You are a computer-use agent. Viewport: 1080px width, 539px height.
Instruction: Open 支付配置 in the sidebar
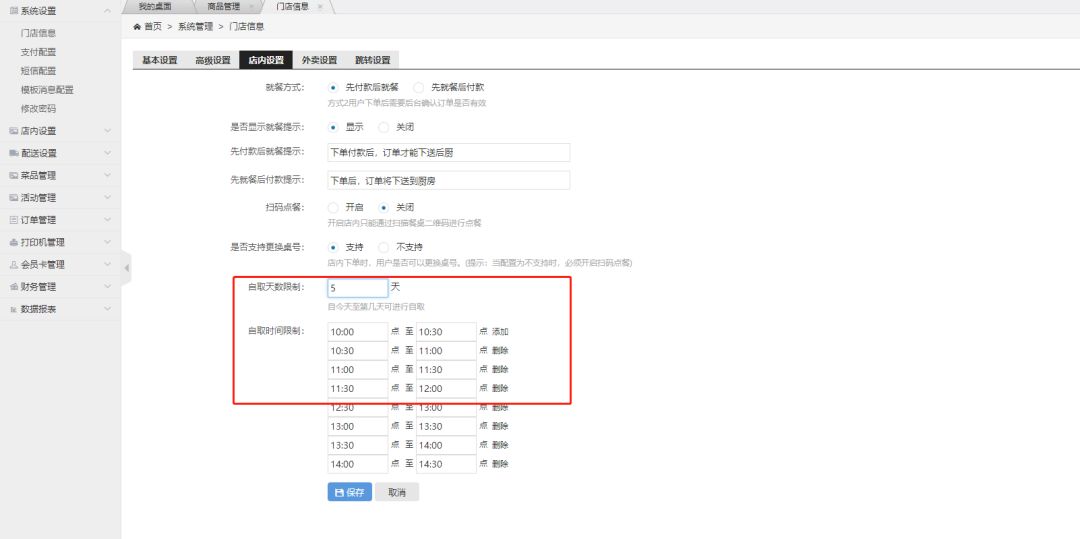pyautogui.click(x=39, y=52)
